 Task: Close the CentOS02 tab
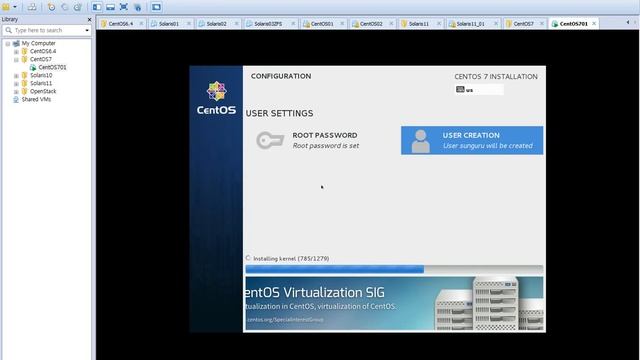(391, 24)
